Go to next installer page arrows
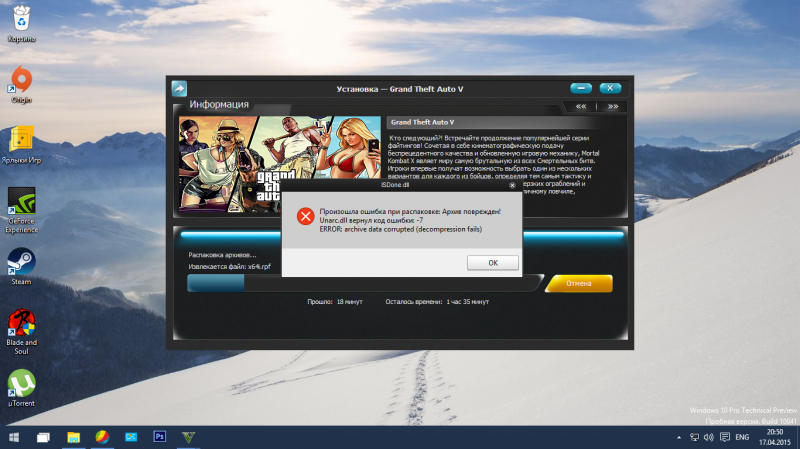 [x=613, y=106]
